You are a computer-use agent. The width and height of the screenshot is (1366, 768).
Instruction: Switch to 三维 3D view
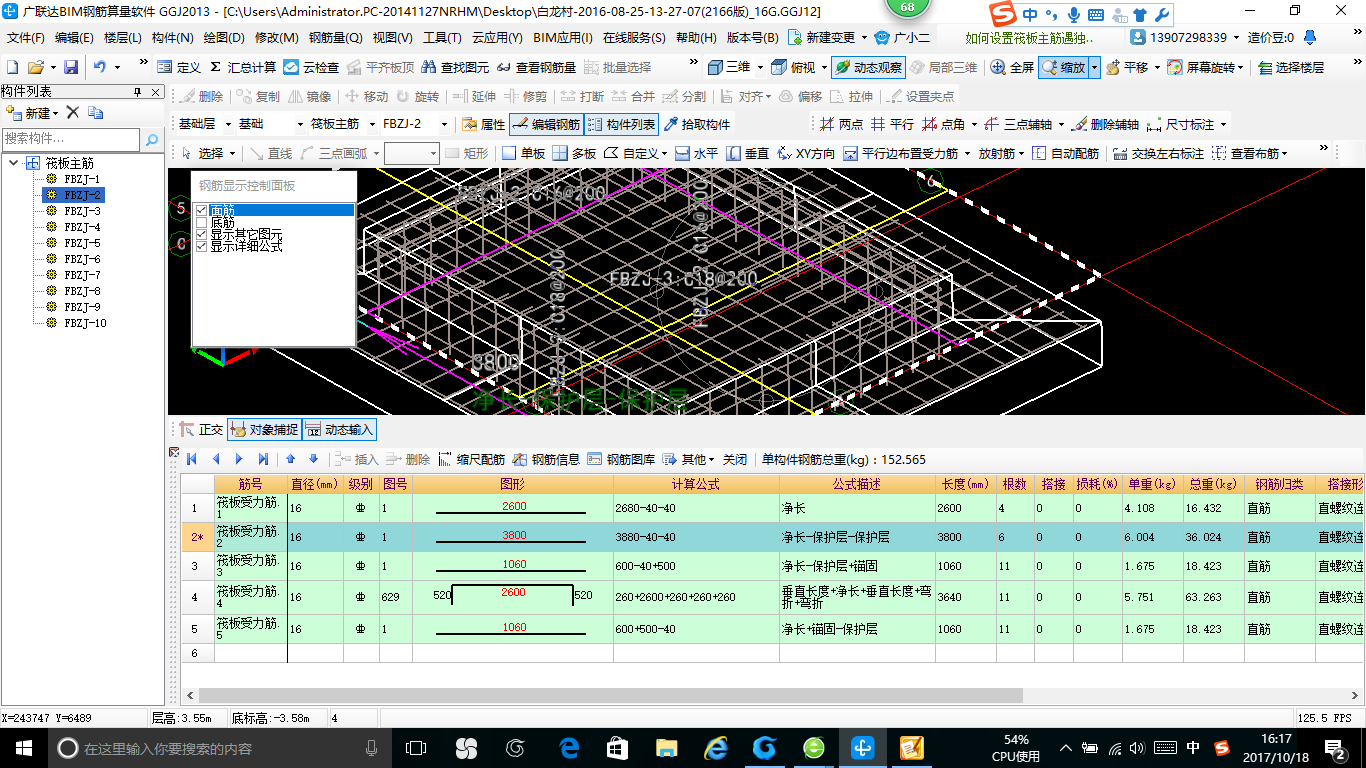point(729,67)
